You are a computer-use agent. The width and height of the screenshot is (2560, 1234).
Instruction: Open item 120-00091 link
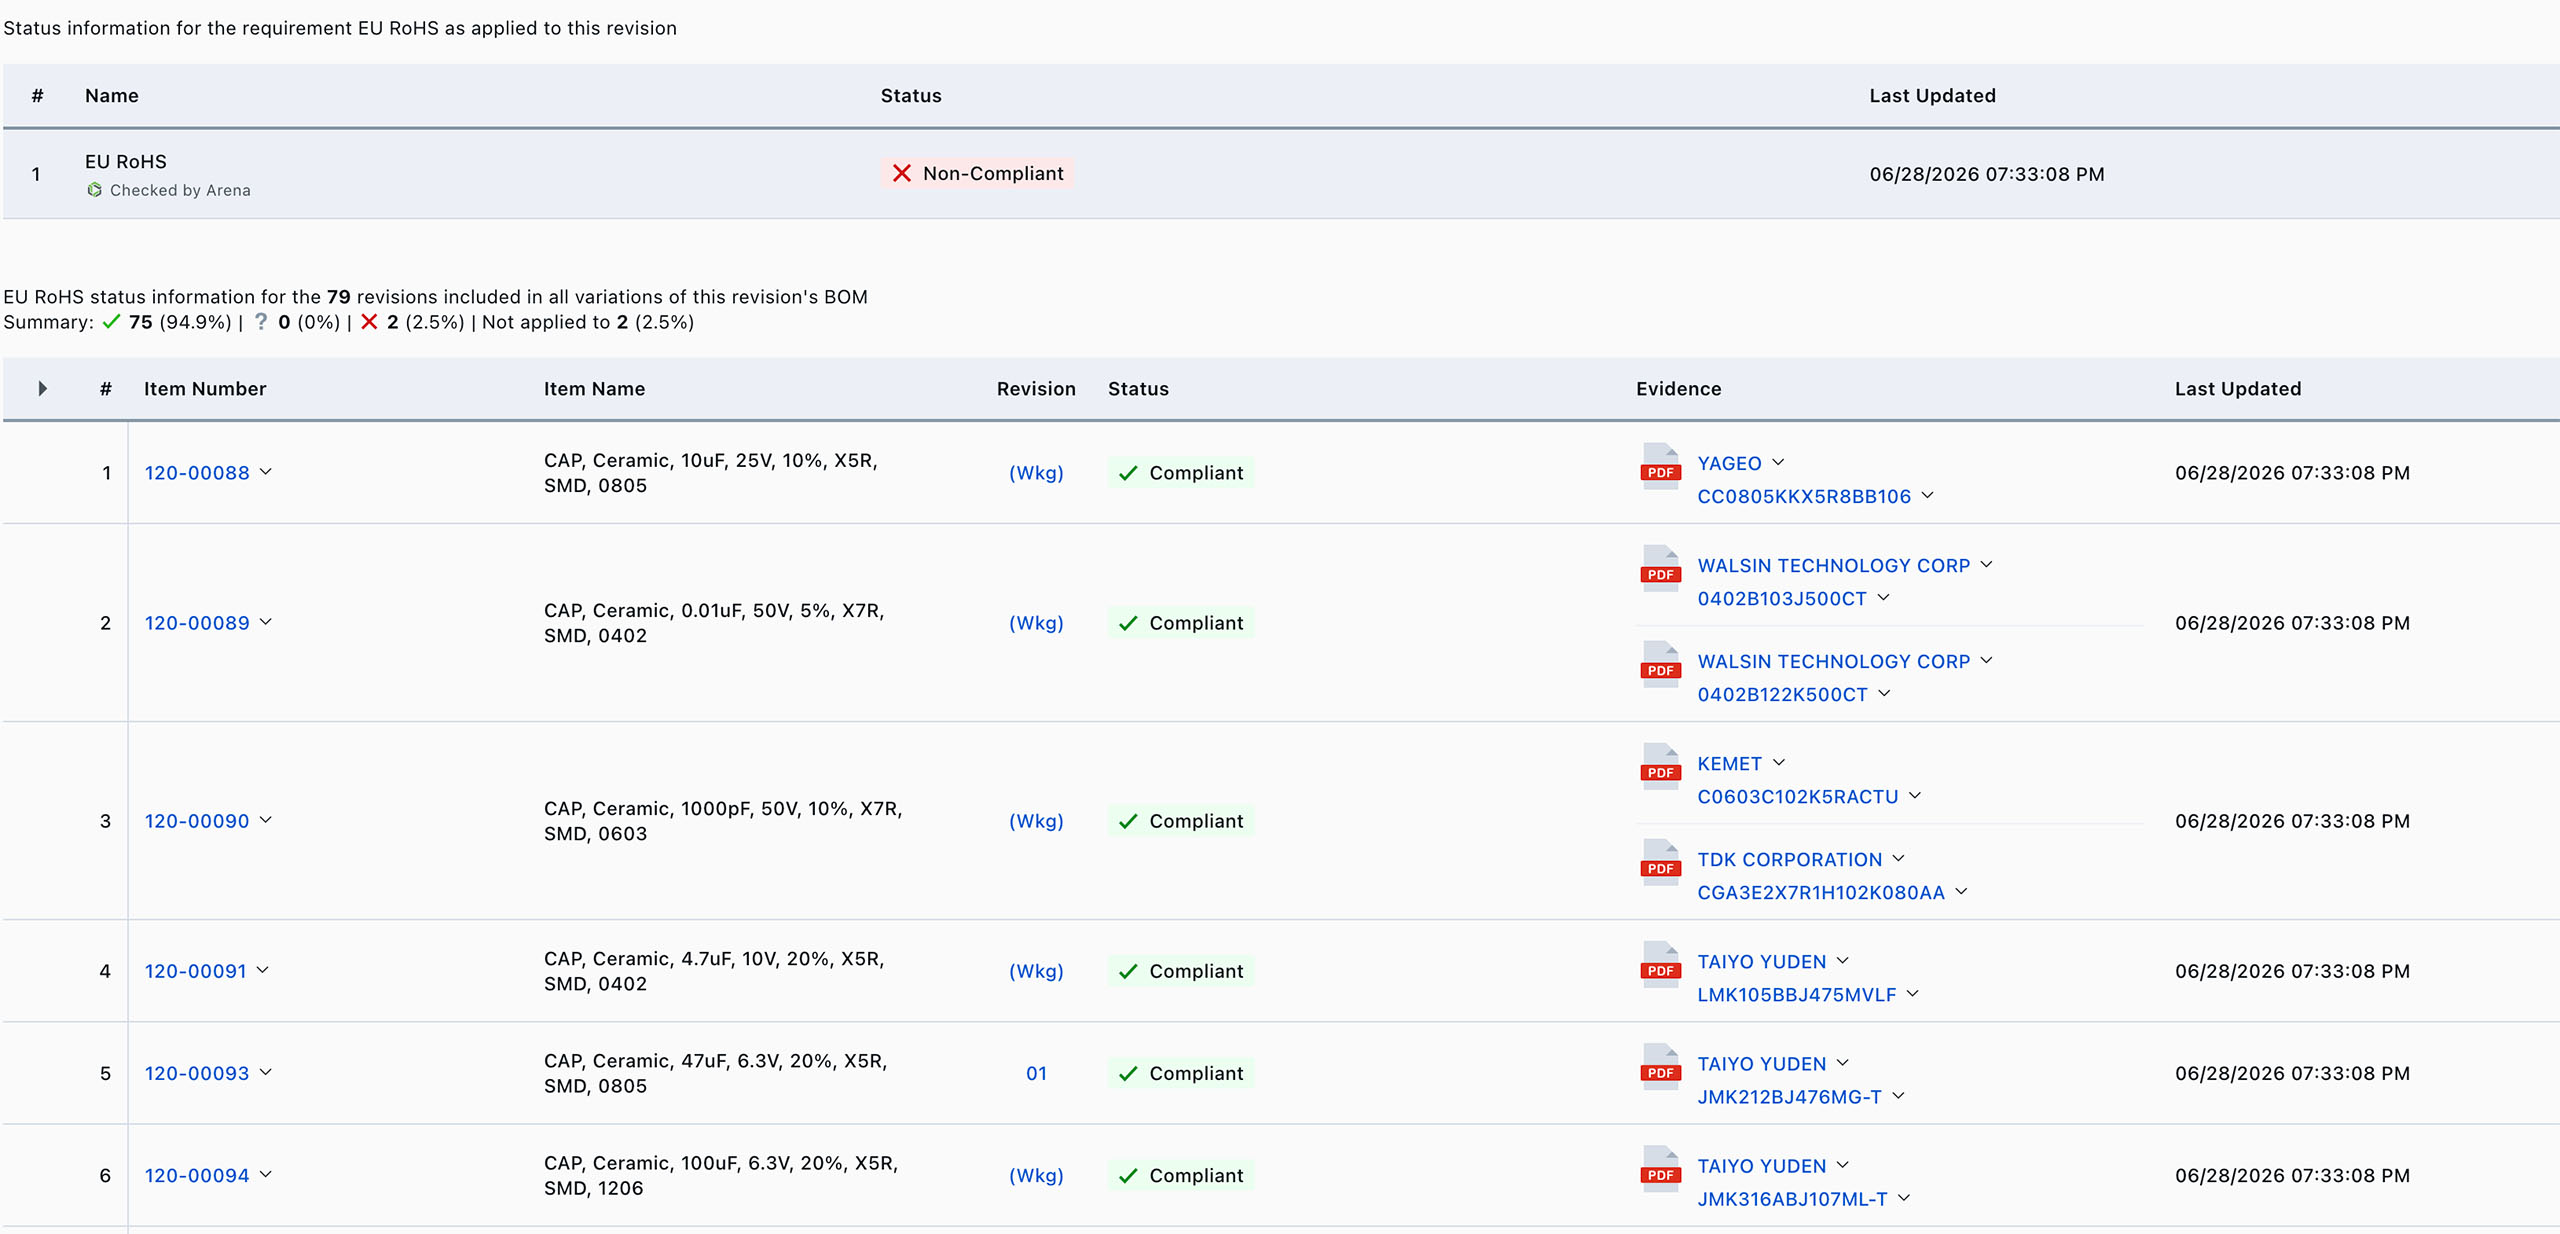(x=195, y=971)
